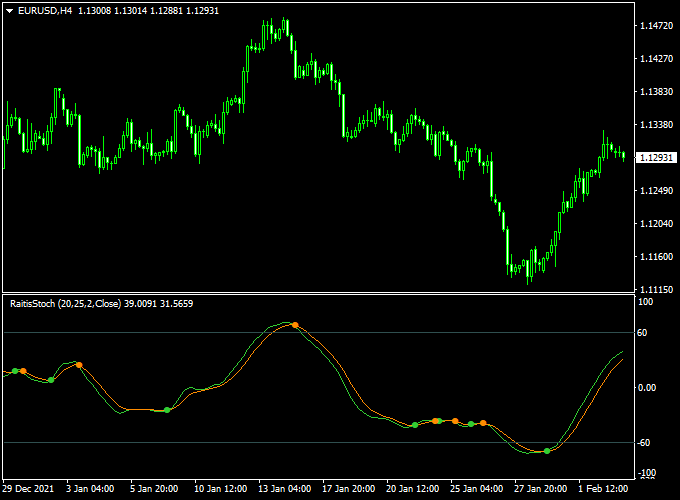The height and width of the screenshot is (500, 680).
Task: Click the 1.12040 price axis label
Action: [x=656, y=224]
